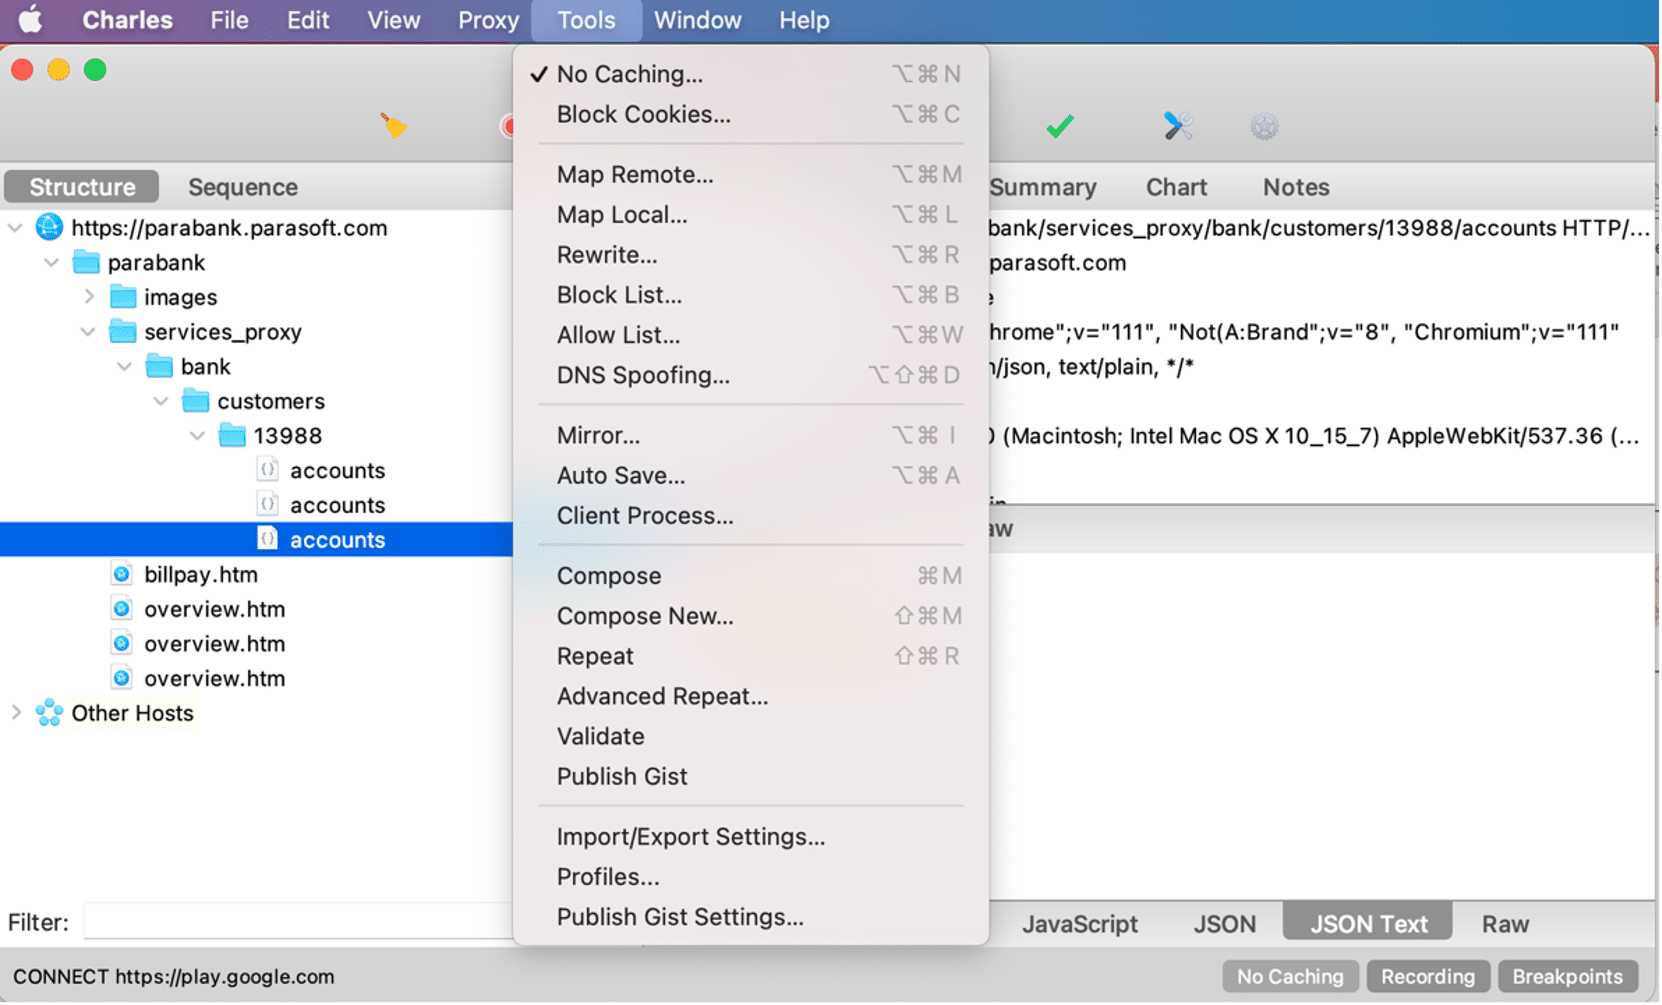Expand the images folder
1662x1005 pixels.
pyautogui.click(x=89, y=297)
